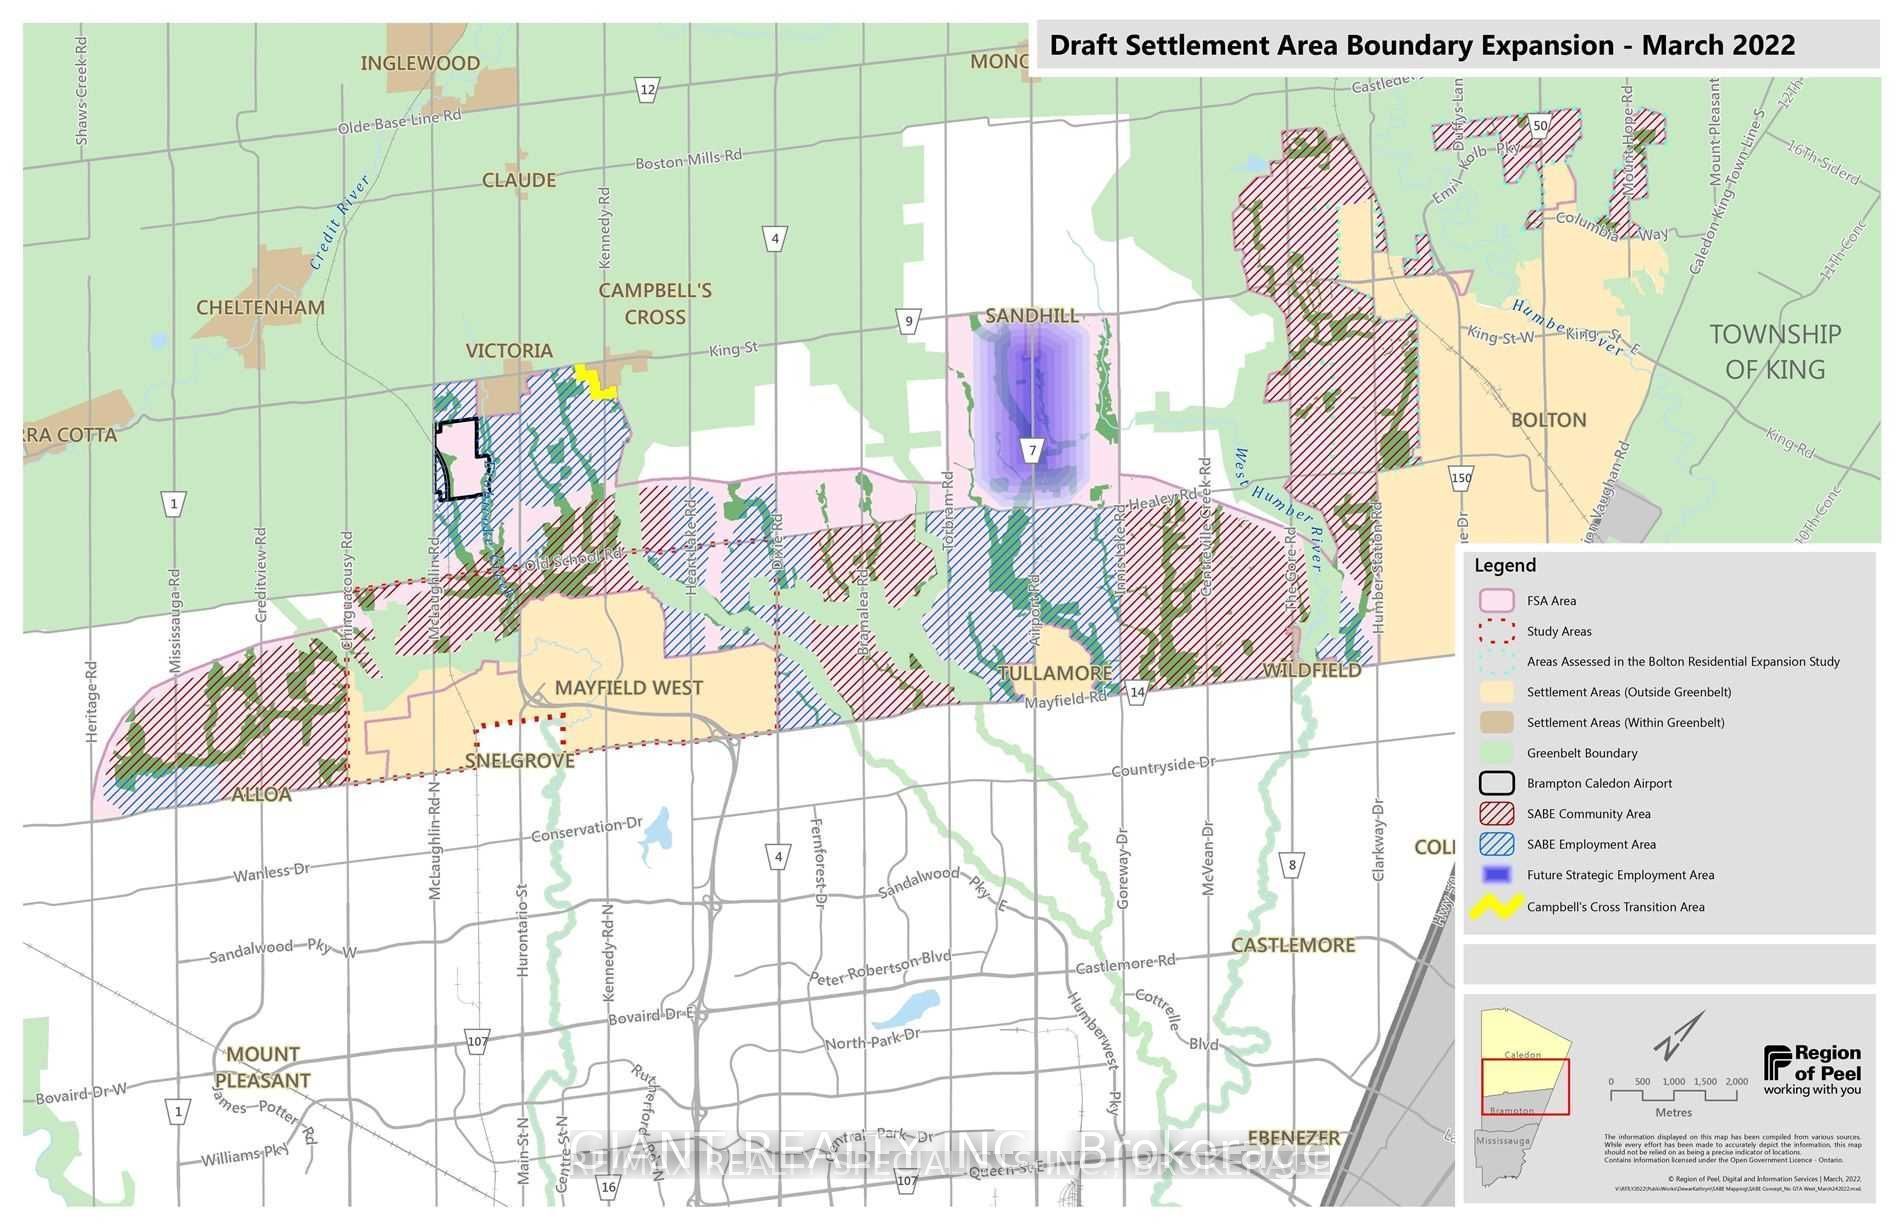
Task: Click the Future Strategic Employment Area swatch
Action: tap(1496, 875)
